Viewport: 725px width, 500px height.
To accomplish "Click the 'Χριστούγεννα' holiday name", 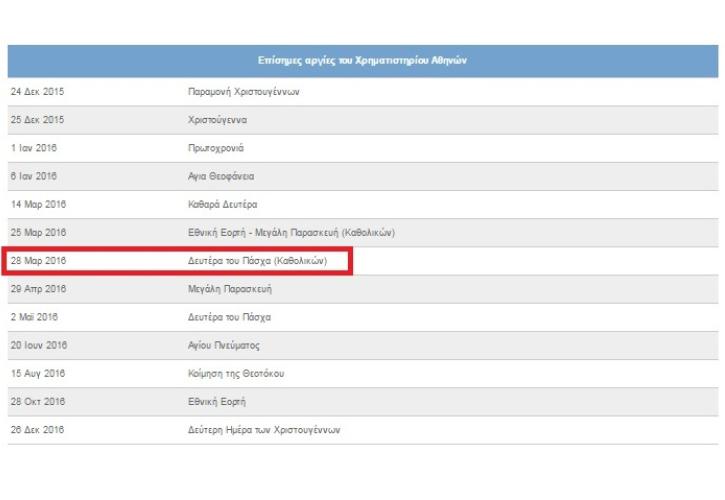I will (x=217, y=120).
